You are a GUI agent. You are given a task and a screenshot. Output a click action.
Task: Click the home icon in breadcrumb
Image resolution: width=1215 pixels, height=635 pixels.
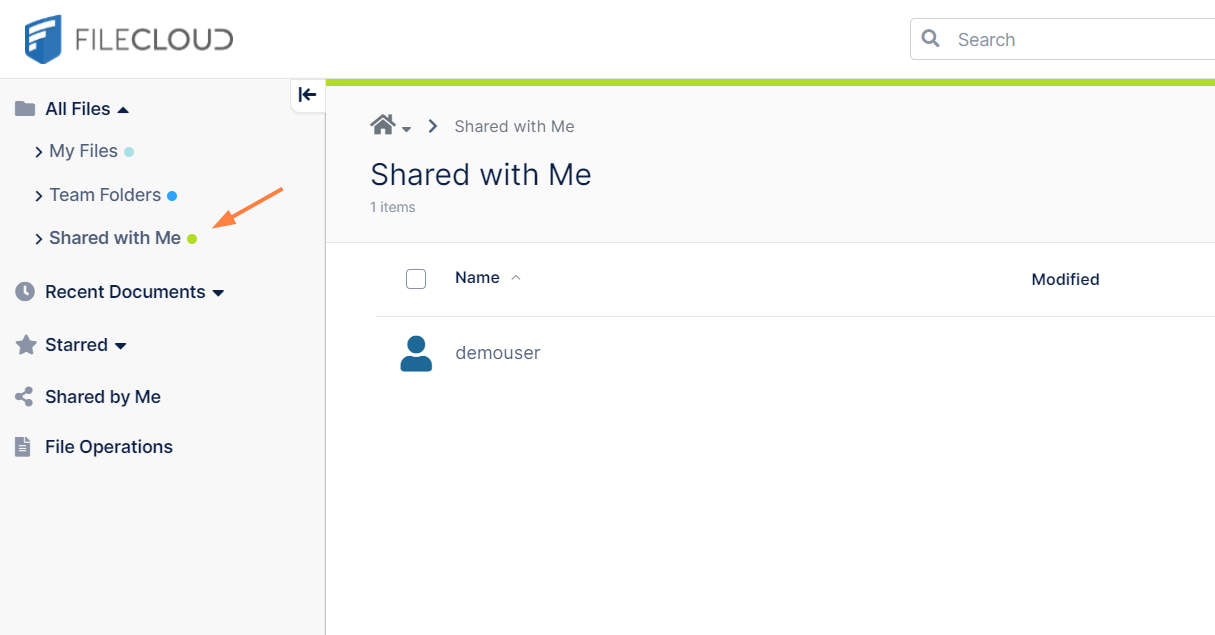pyautogui.click(x=382, y=125)
